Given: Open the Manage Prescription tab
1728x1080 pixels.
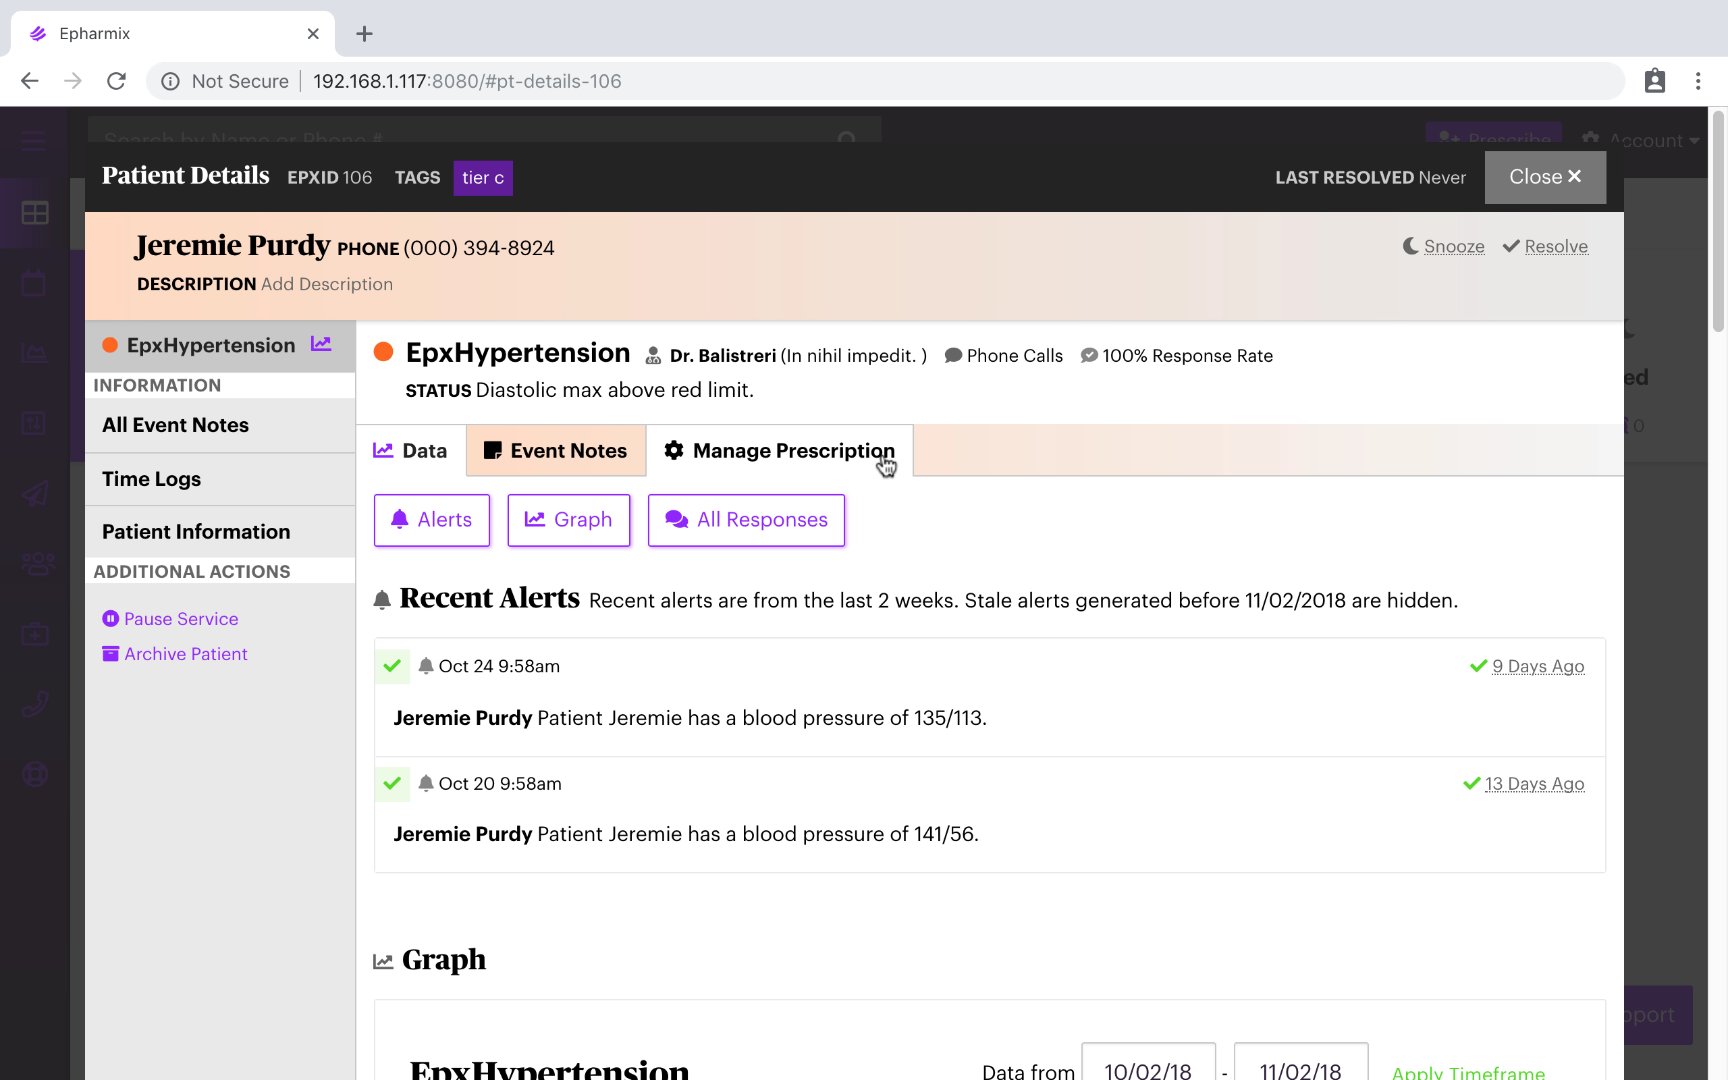Looking at the screenshot, I should point(780,451).
